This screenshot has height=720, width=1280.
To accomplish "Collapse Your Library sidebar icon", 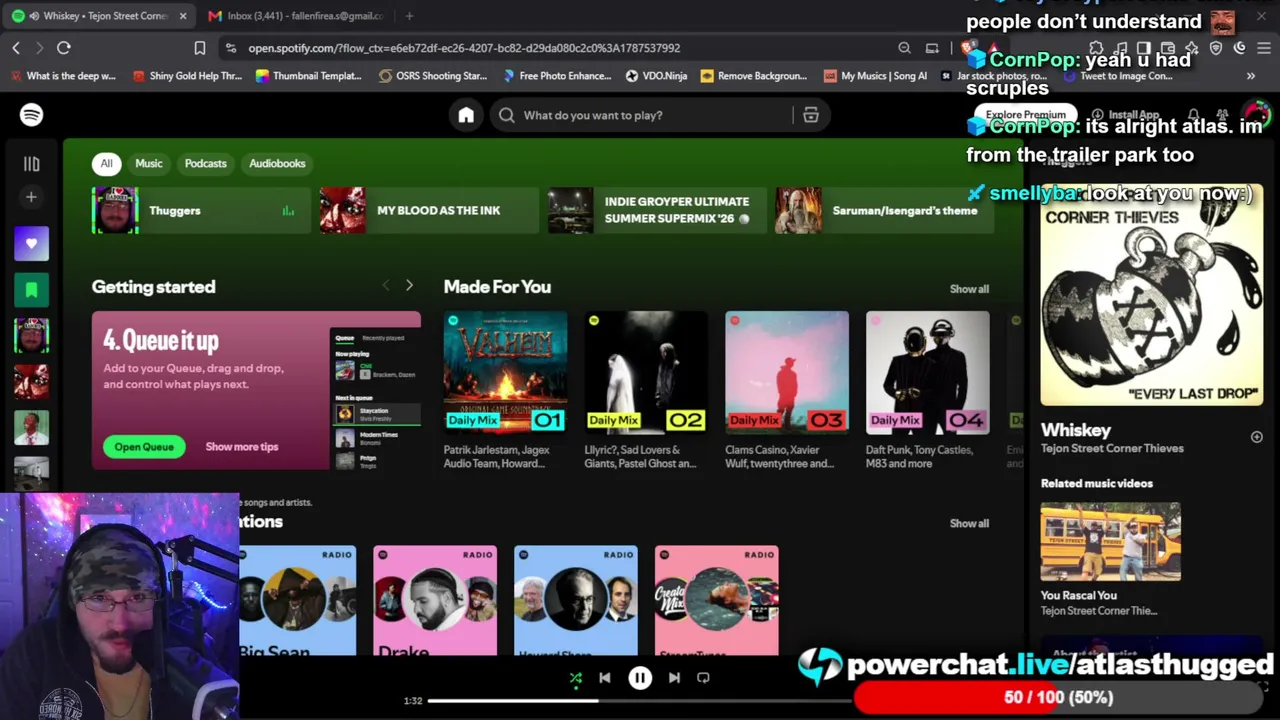I will (31, 163).
